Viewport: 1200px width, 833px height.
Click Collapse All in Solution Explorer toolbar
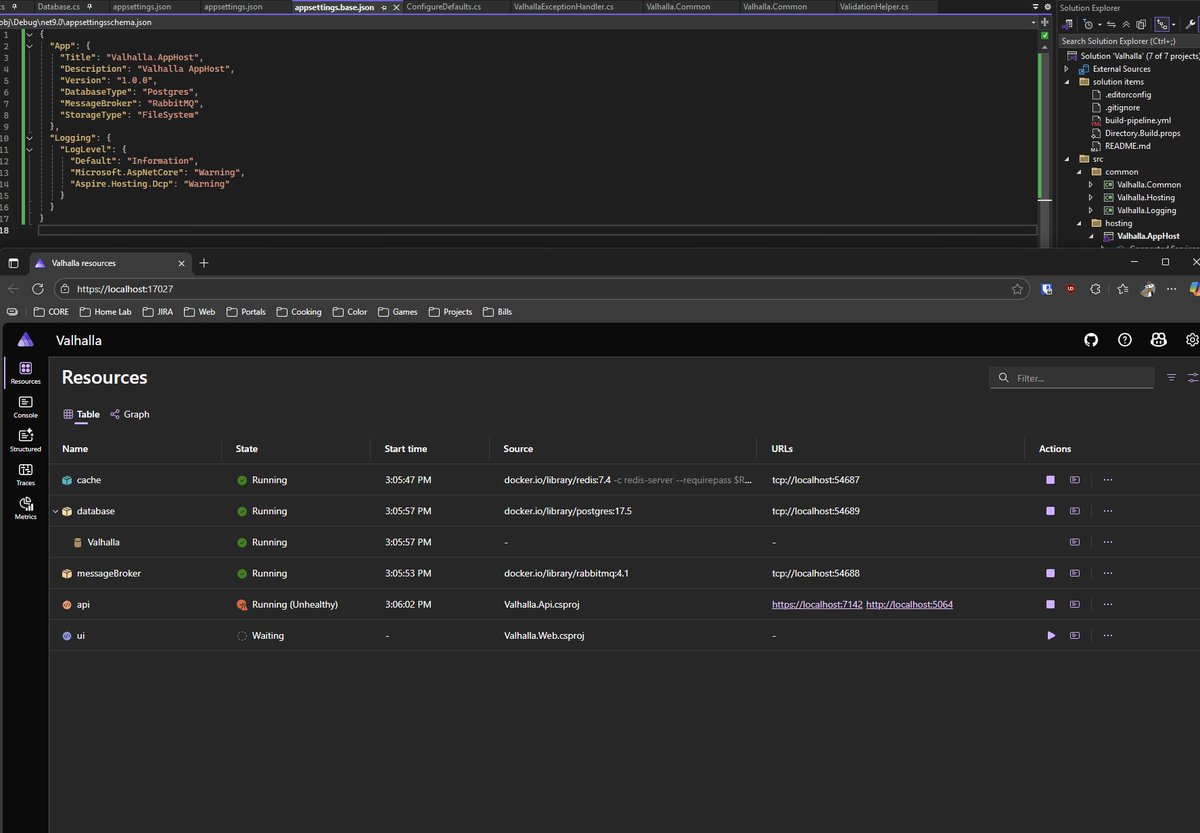point(1127,24)
